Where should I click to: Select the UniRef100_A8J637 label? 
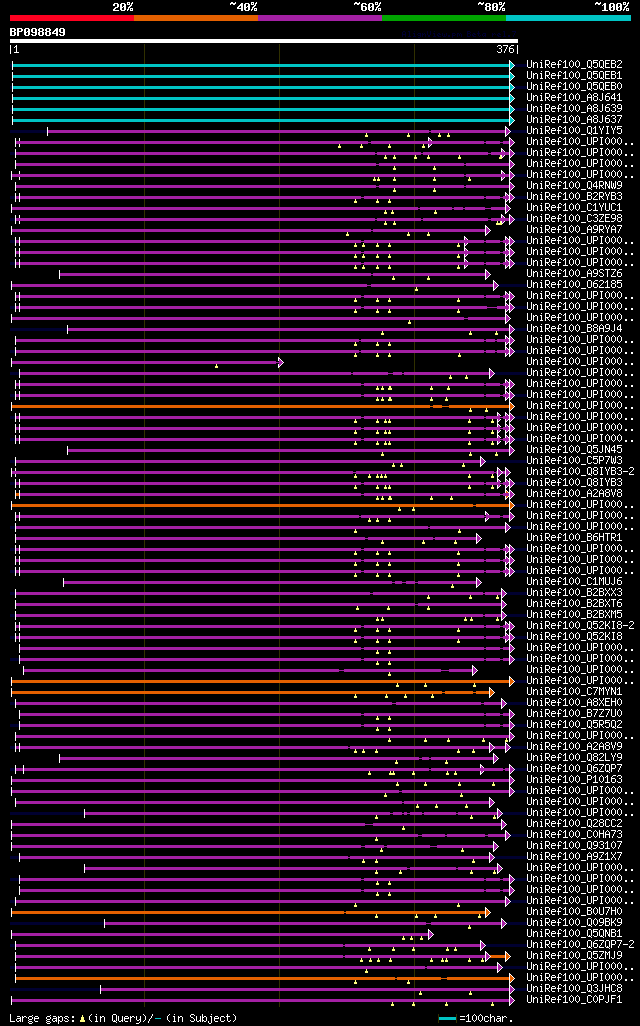click(x=574, y=119)
